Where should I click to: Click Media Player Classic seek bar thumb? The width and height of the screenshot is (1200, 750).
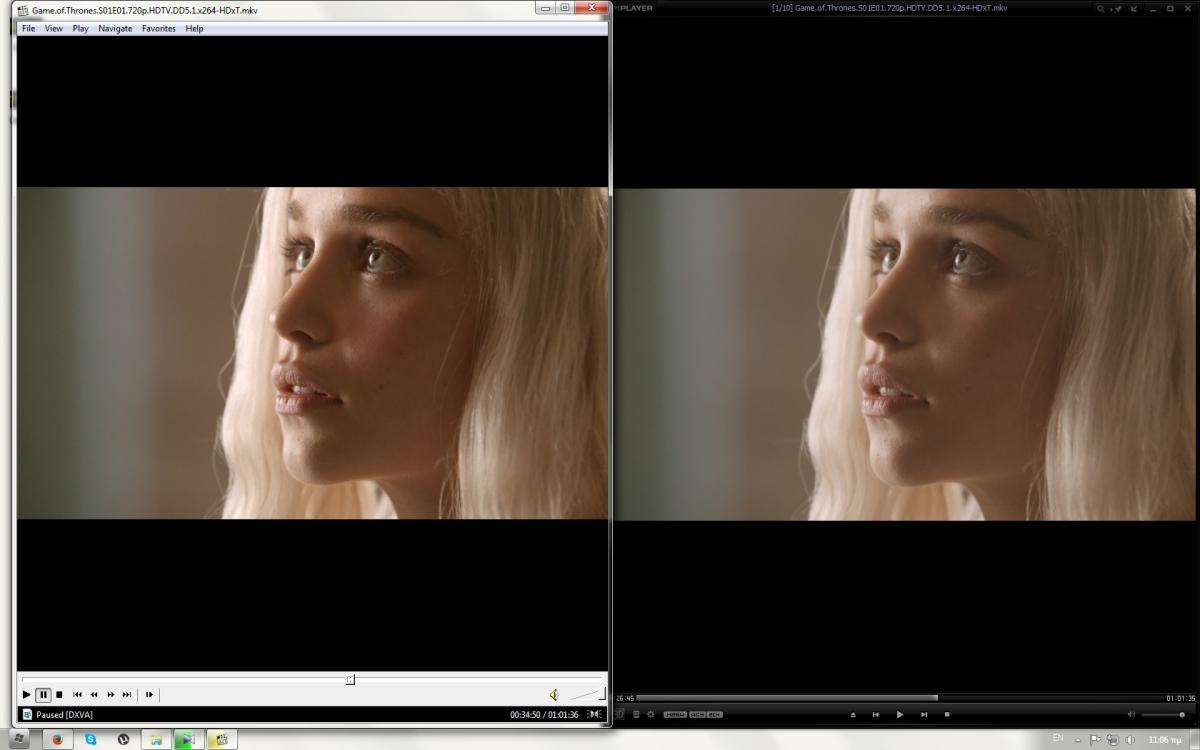coord(350,679)
